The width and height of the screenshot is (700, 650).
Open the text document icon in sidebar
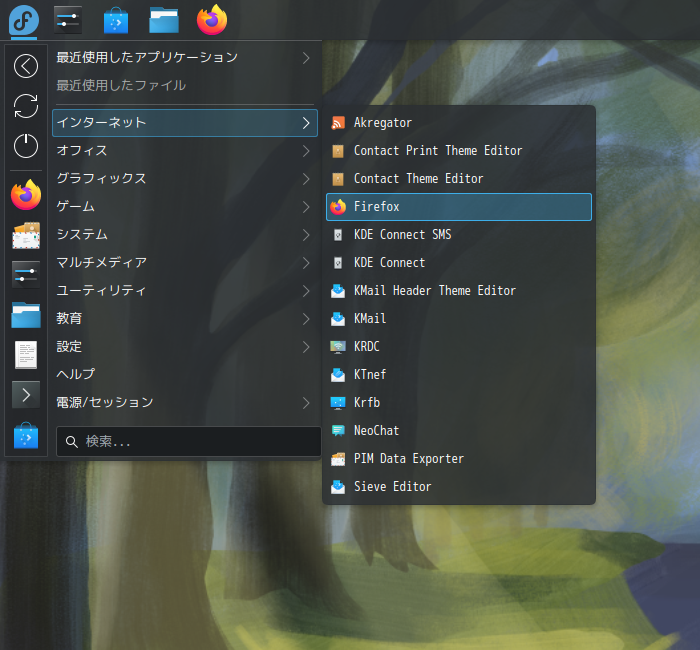pos(26,355)
